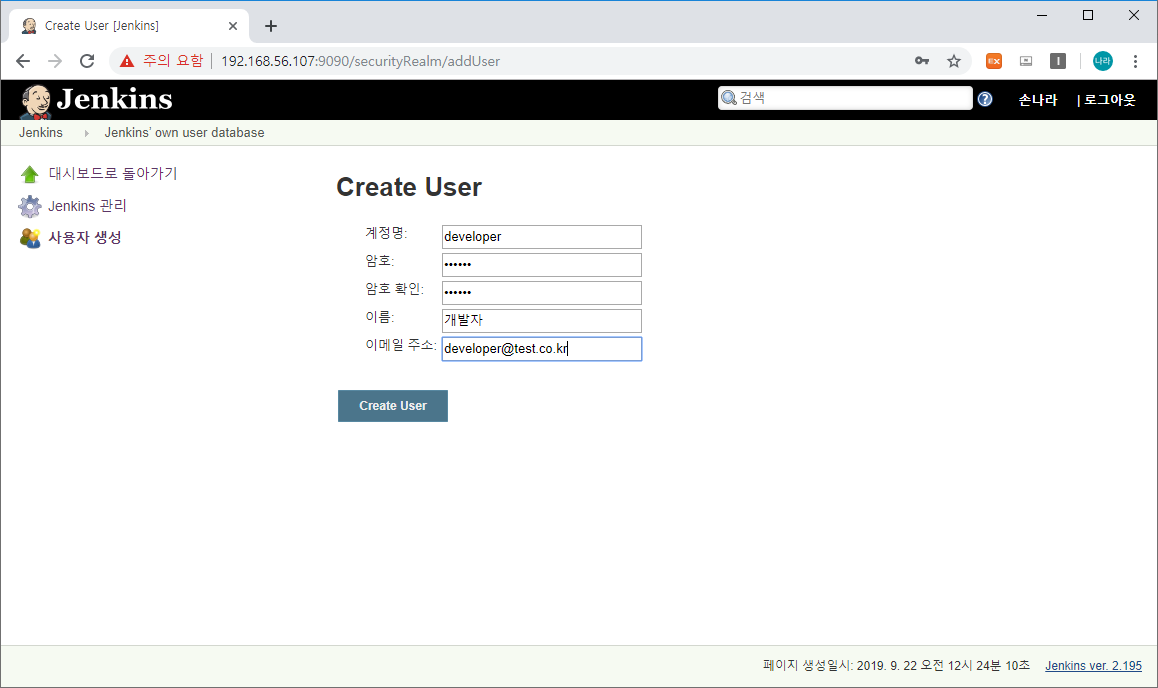Click the gear icon for Jenkins 관리
The image size is (1158, 688).
coord(30,206)
